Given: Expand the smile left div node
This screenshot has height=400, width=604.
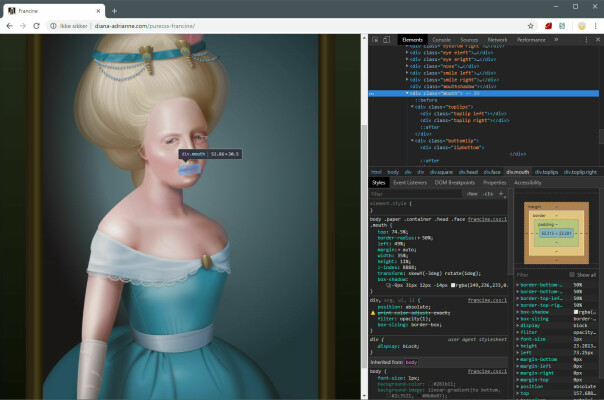Looking at the screenshot, I should click(407, 73).
